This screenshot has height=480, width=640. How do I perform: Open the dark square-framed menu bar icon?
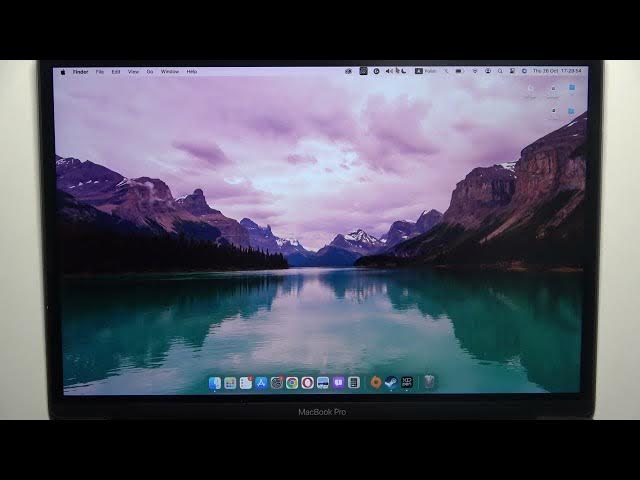pos(363,71)
